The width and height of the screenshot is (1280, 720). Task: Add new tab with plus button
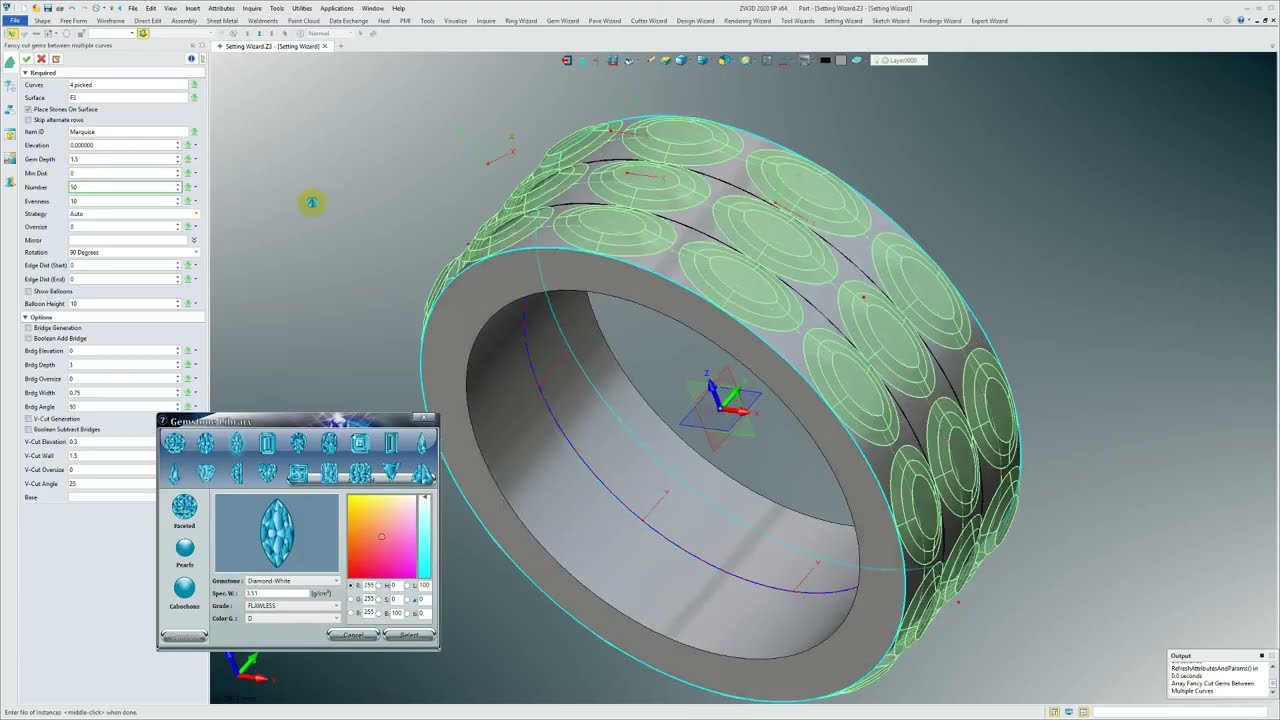tap(340, 46)
